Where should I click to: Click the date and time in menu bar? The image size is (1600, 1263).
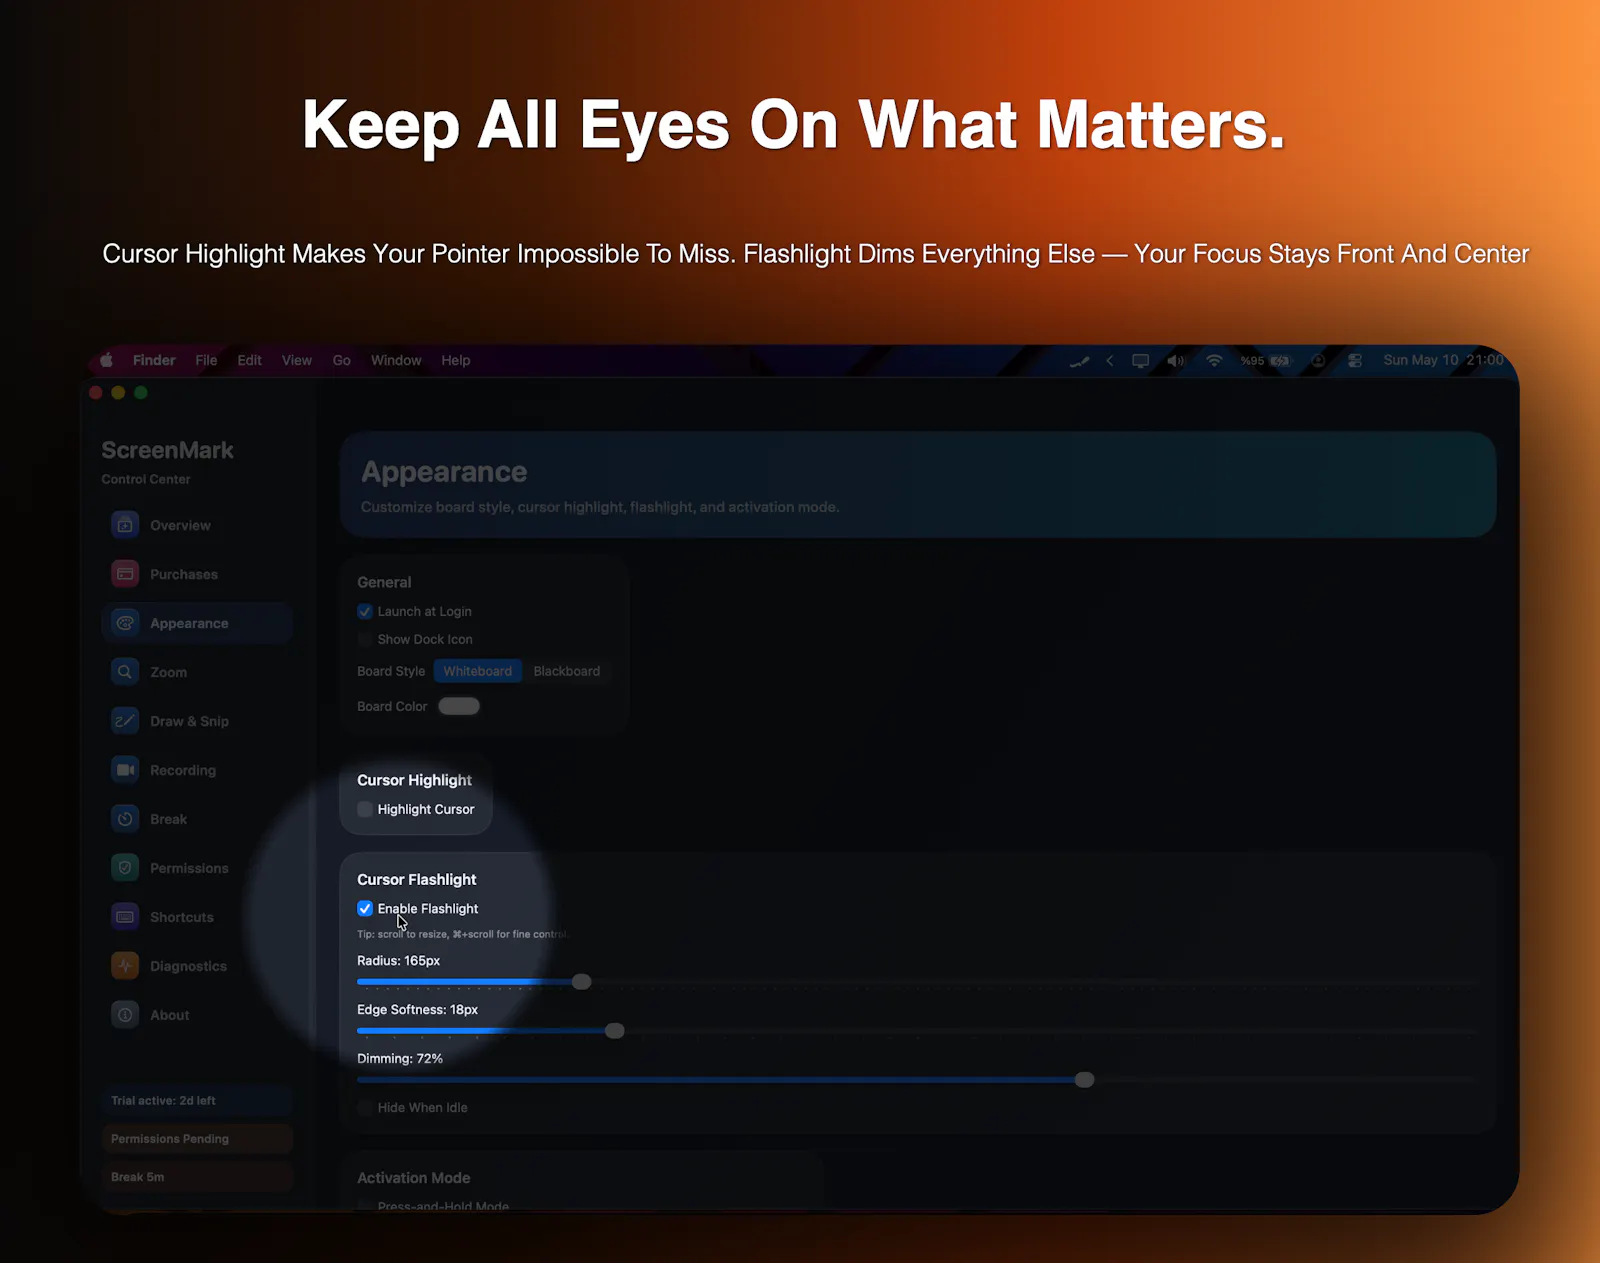pyautogui.click(x=1443, y=360)
